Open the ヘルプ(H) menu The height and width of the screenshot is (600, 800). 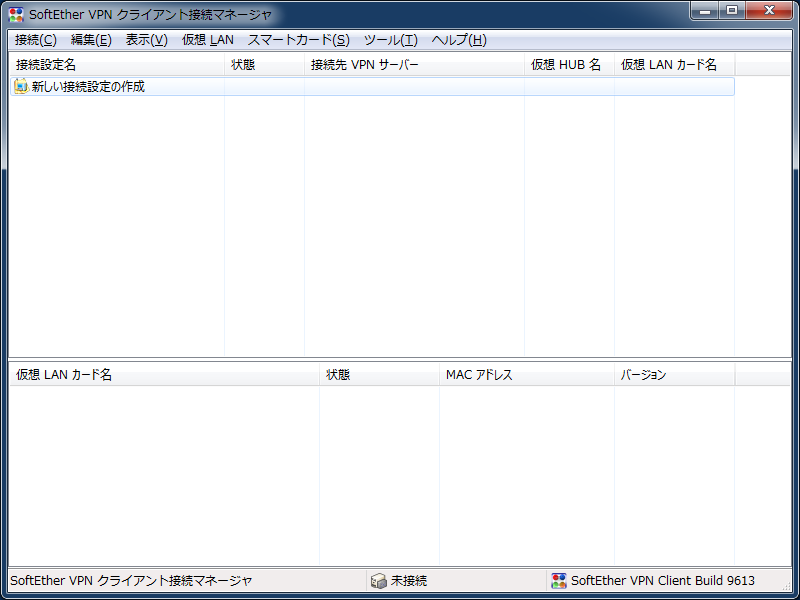(459, 40)
